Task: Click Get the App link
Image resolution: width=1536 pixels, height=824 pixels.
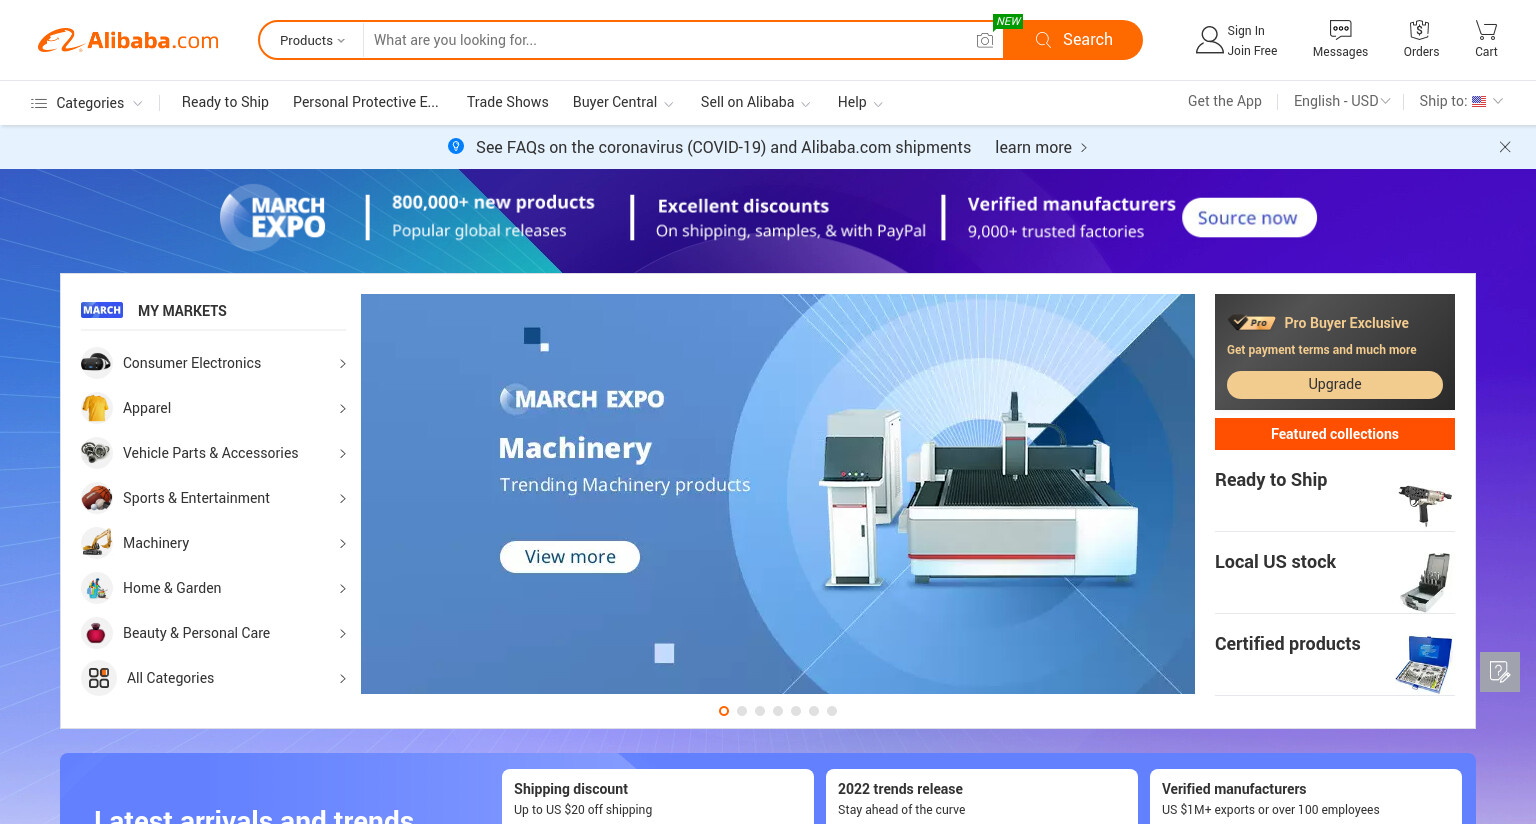Action: click(x=1224, y=101)
